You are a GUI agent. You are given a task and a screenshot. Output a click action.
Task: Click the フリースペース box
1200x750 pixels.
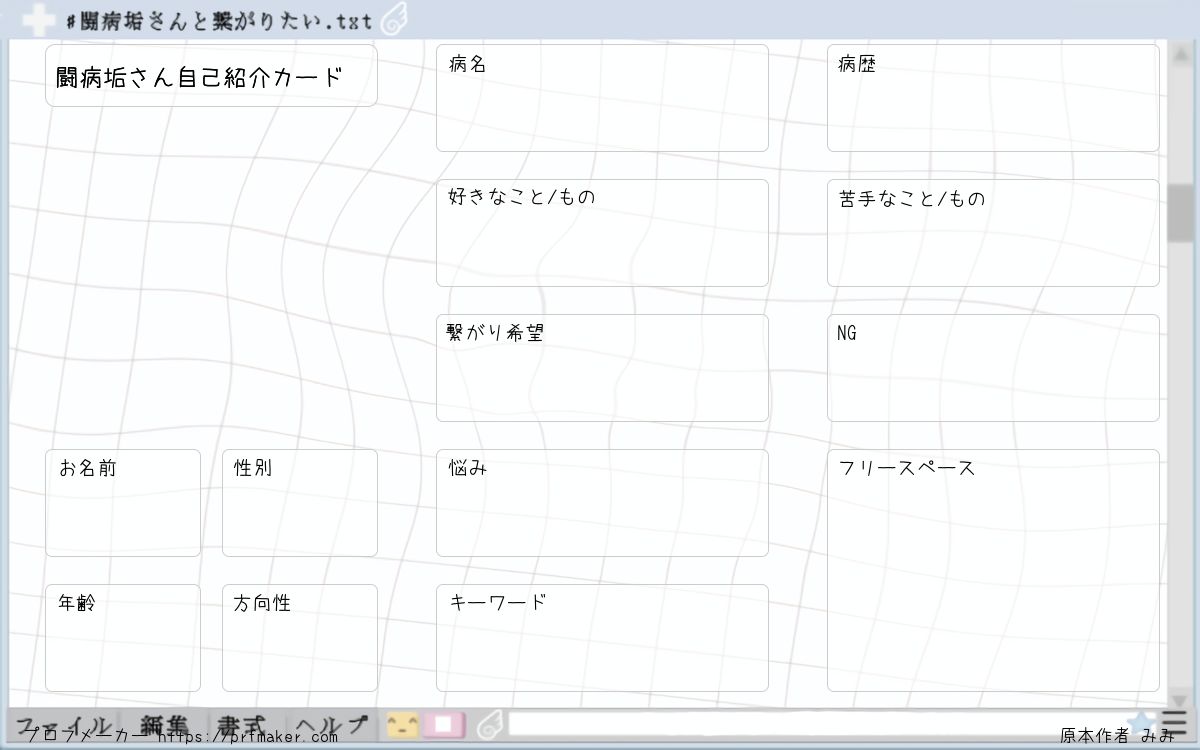pyautogui.click(x=993, y=570)
